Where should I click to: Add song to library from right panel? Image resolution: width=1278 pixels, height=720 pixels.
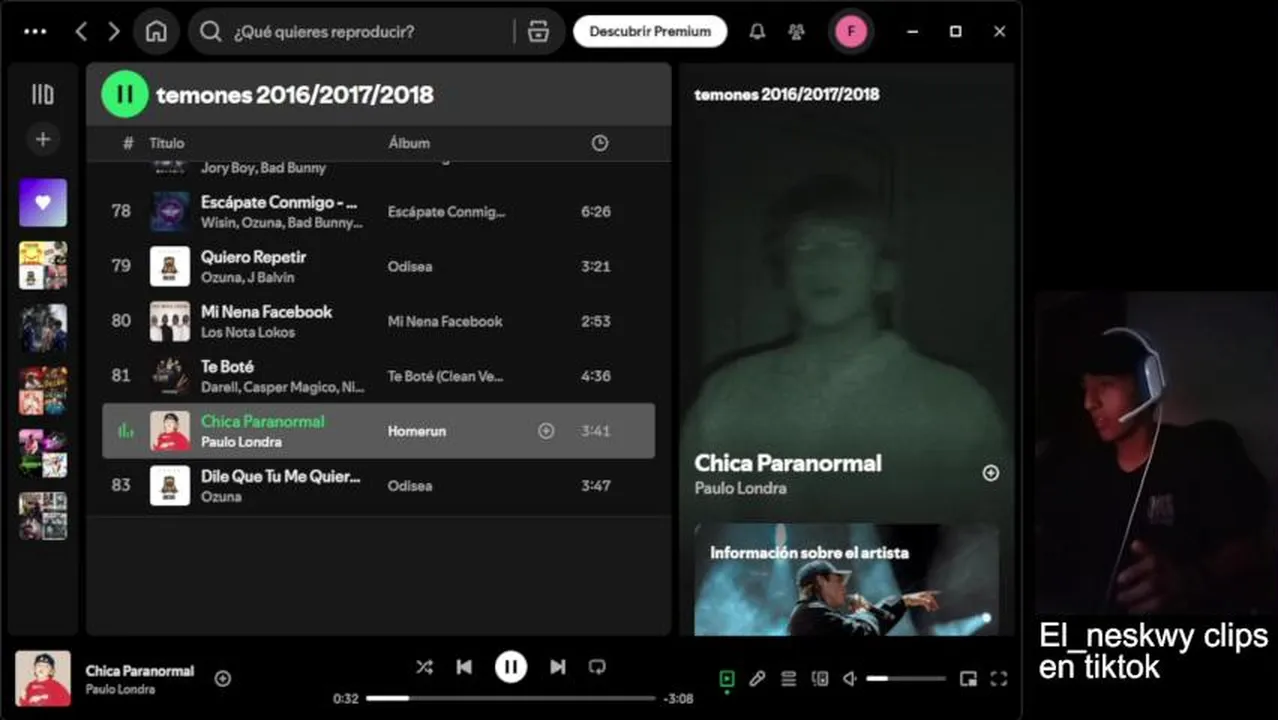[991, 473]
